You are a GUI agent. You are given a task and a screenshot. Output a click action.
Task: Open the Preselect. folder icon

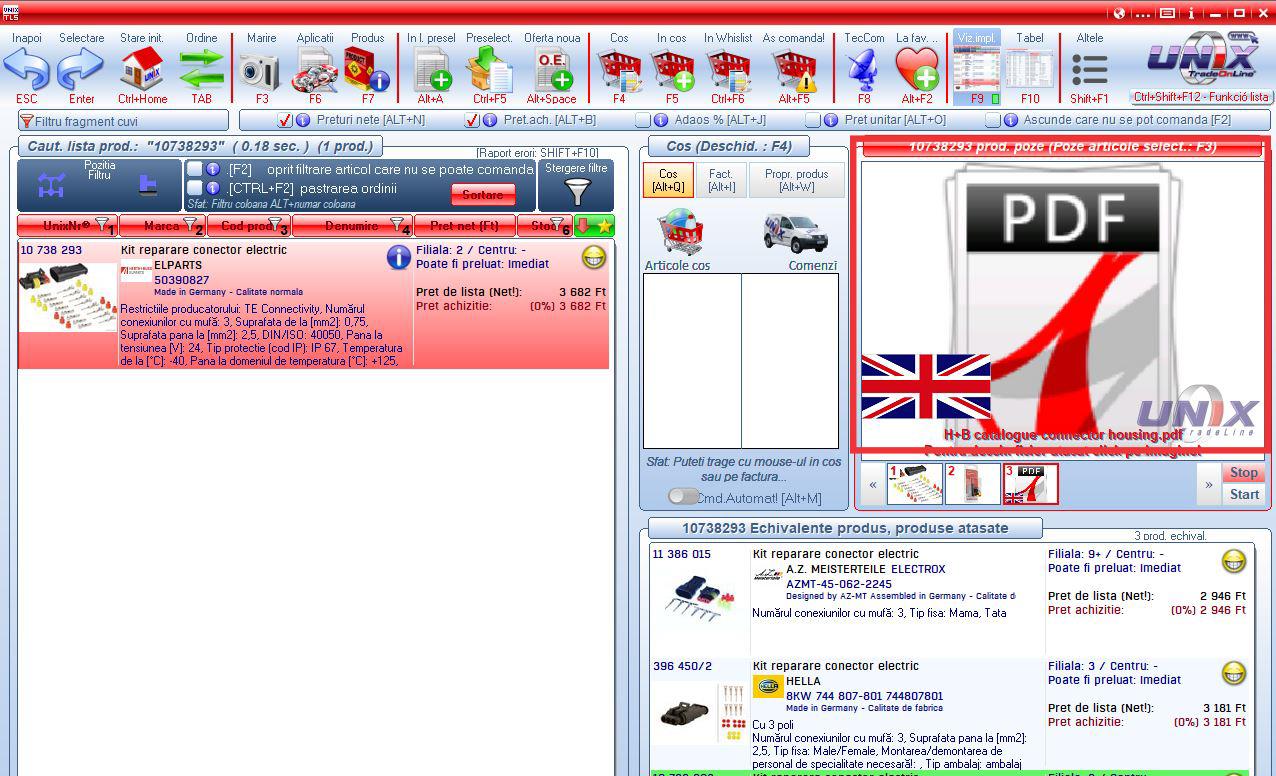click(x=489, y=69)
